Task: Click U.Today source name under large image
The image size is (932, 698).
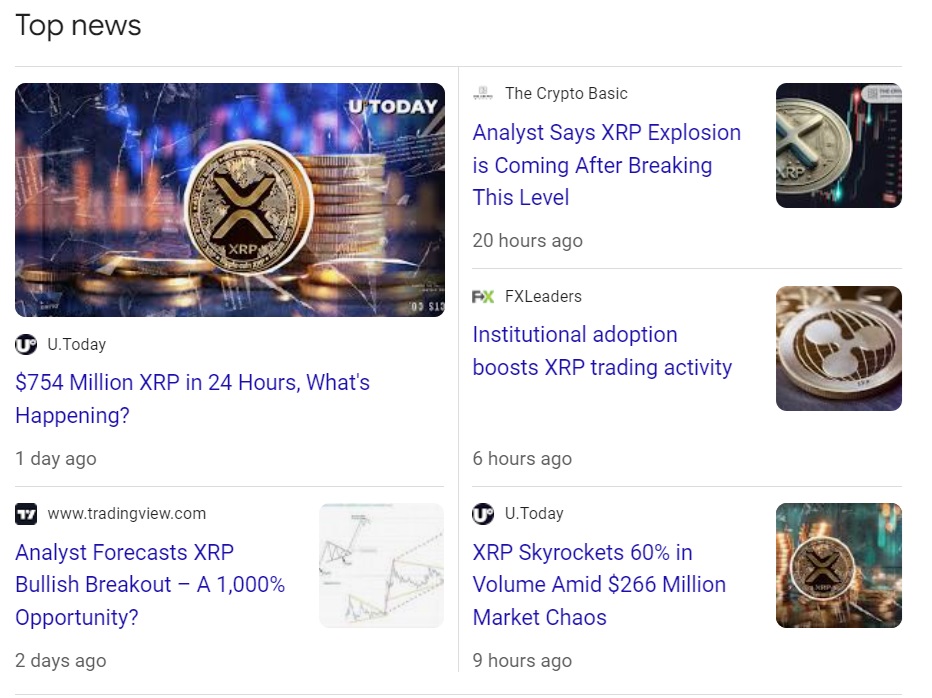Action: pyautogui.click(x=77, y=344)
